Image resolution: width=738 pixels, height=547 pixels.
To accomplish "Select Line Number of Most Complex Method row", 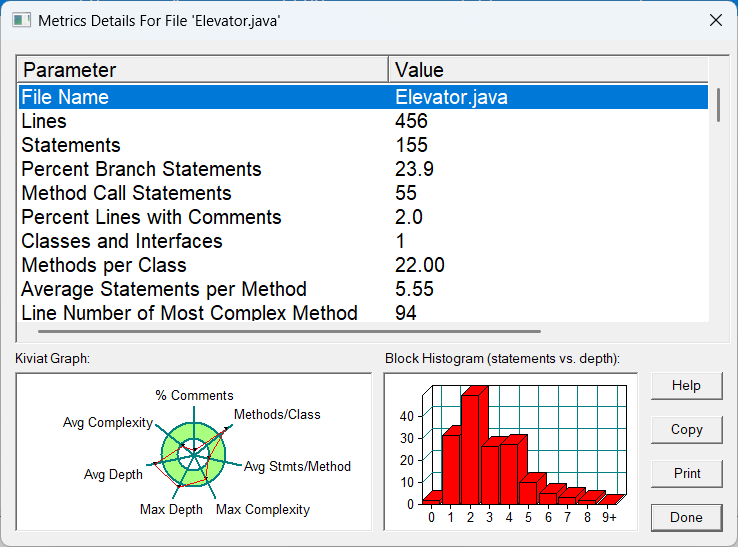I will tap(363, 313).
